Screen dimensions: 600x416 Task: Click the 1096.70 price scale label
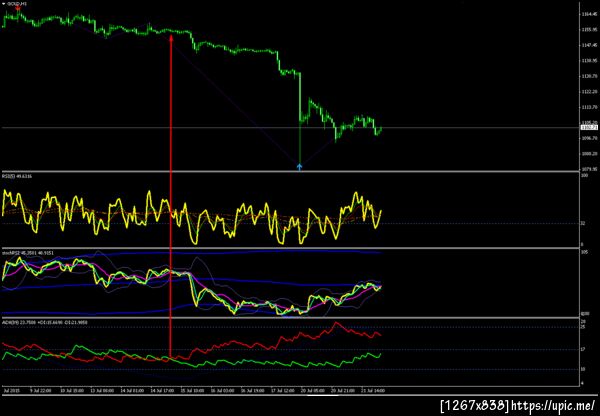coord(589,138)
